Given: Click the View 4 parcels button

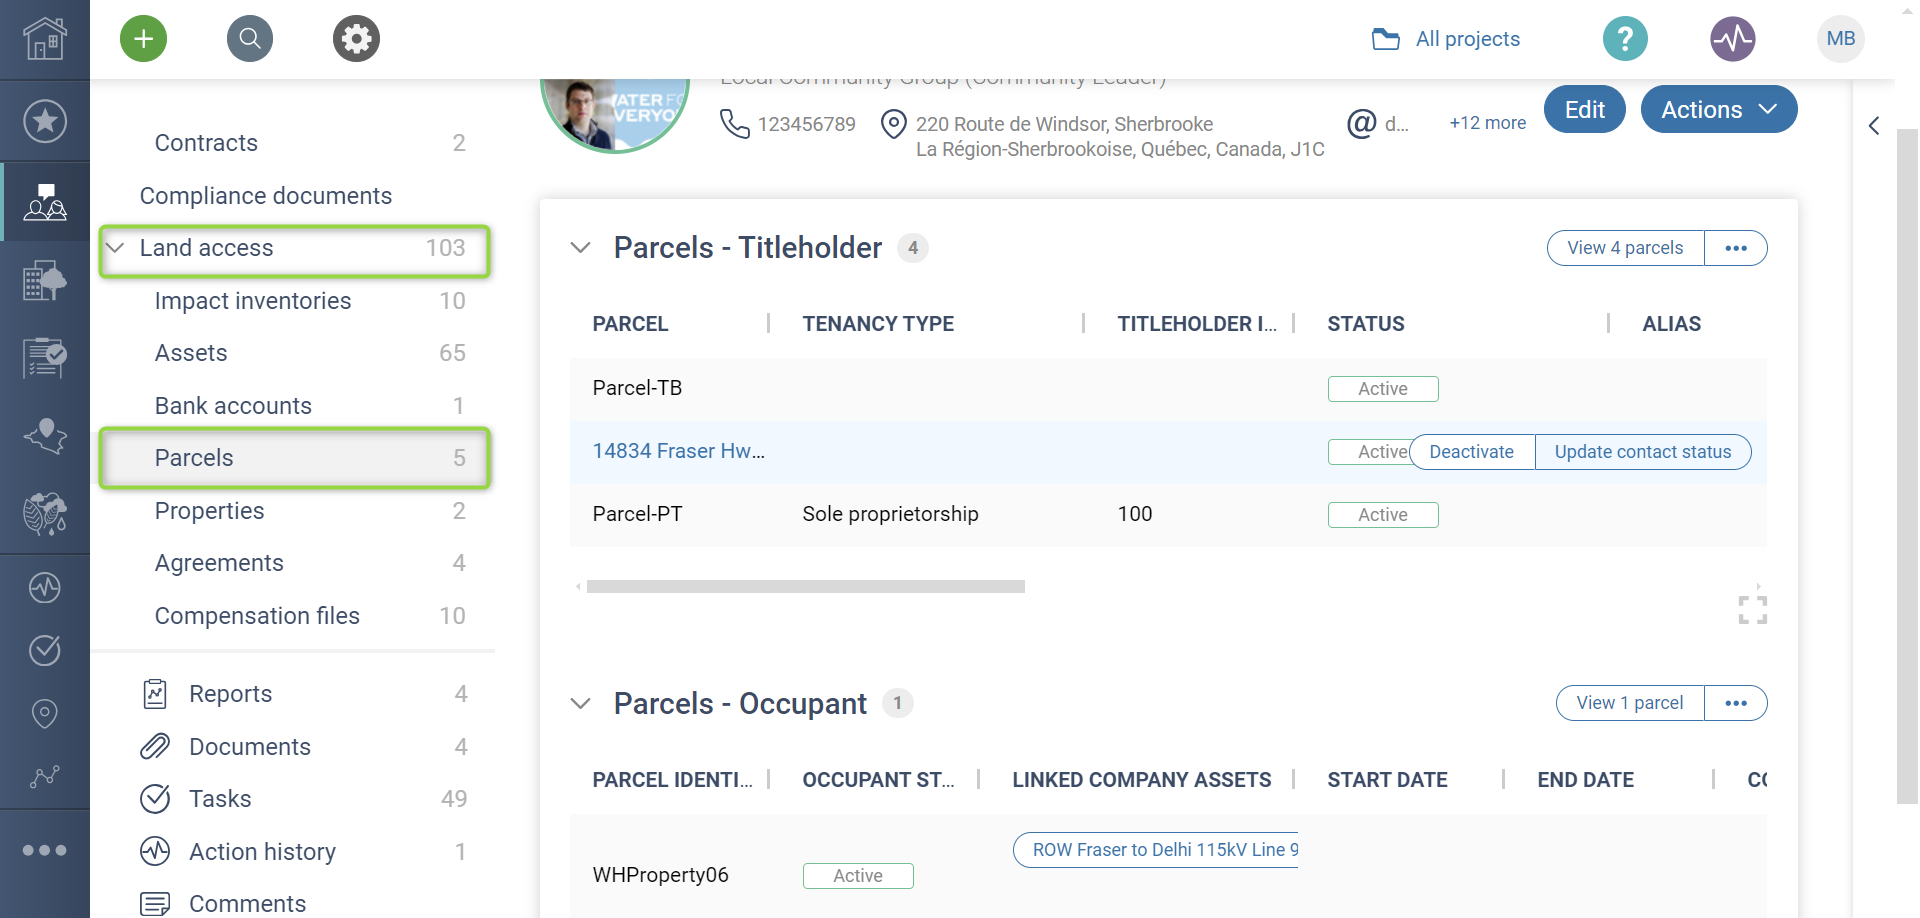Looking at the screenshot, I should (1625, 248).
